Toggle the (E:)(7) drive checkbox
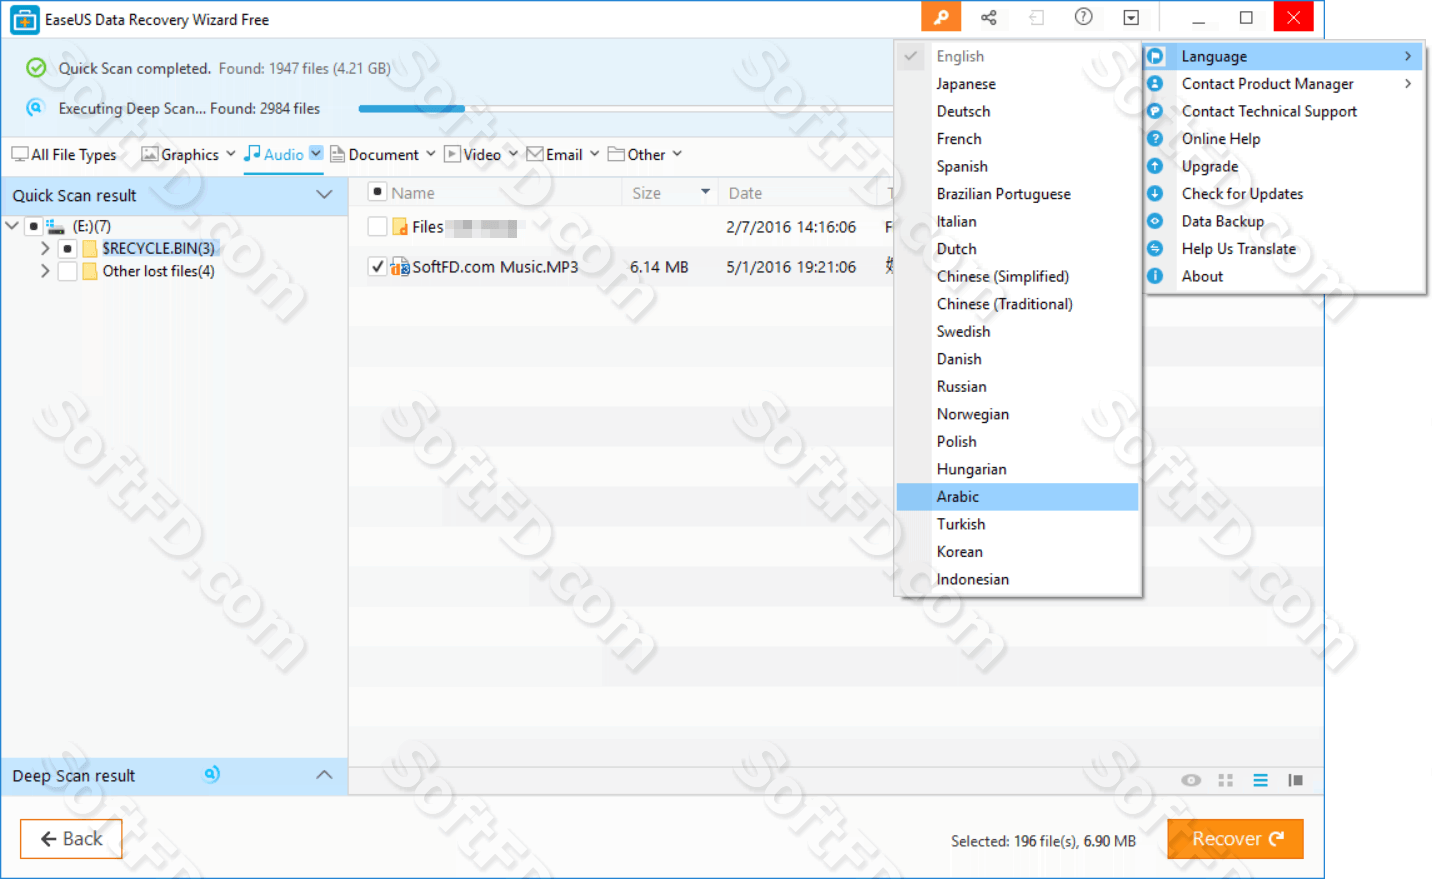1432x879 pixels. (x=34, y=226)
